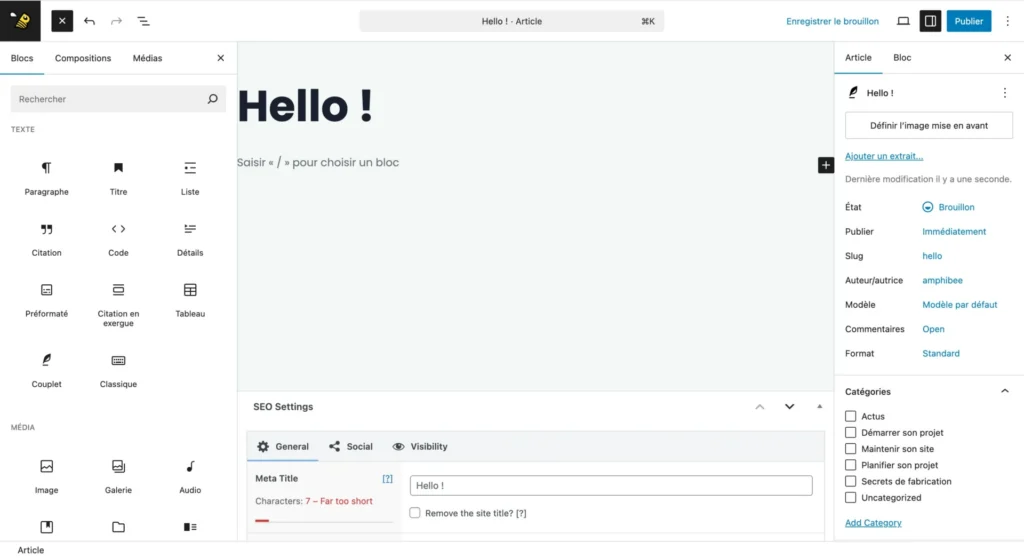Select the Blocs tab
Viewport: 1024px width, 558px height.
click(22, 58)
